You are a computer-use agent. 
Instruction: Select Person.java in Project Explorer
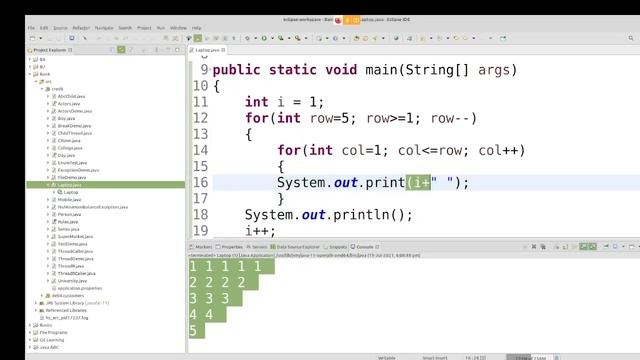69,214
